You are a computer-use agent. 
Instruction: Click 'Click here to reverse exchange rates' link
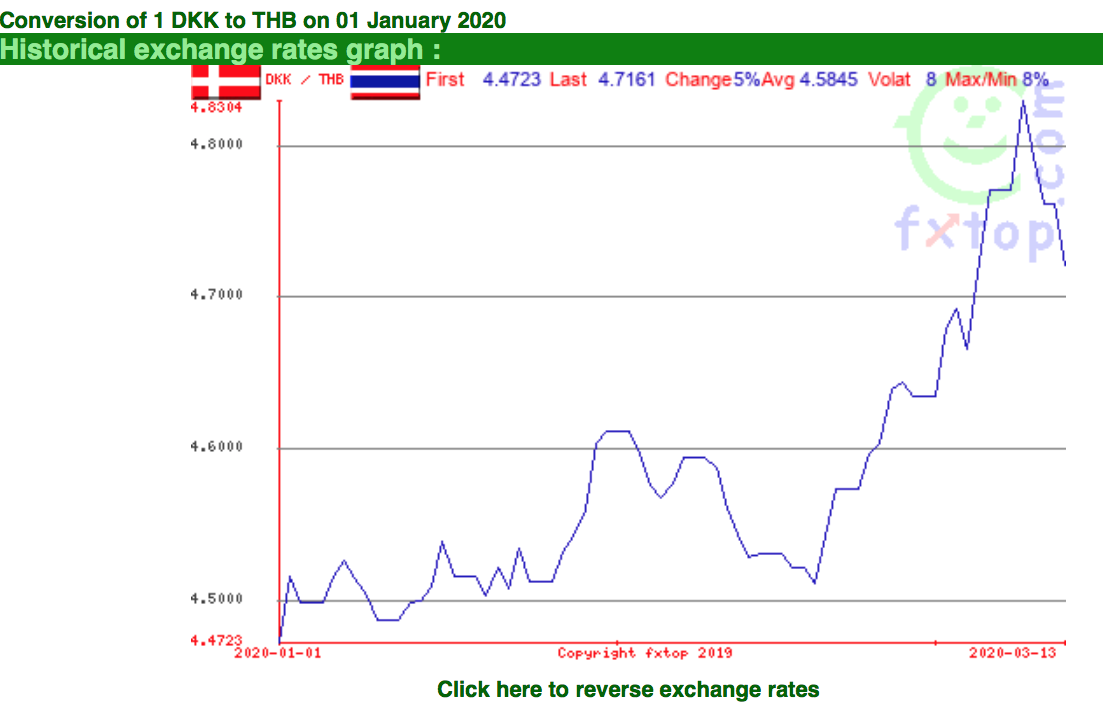click(628, 689)
